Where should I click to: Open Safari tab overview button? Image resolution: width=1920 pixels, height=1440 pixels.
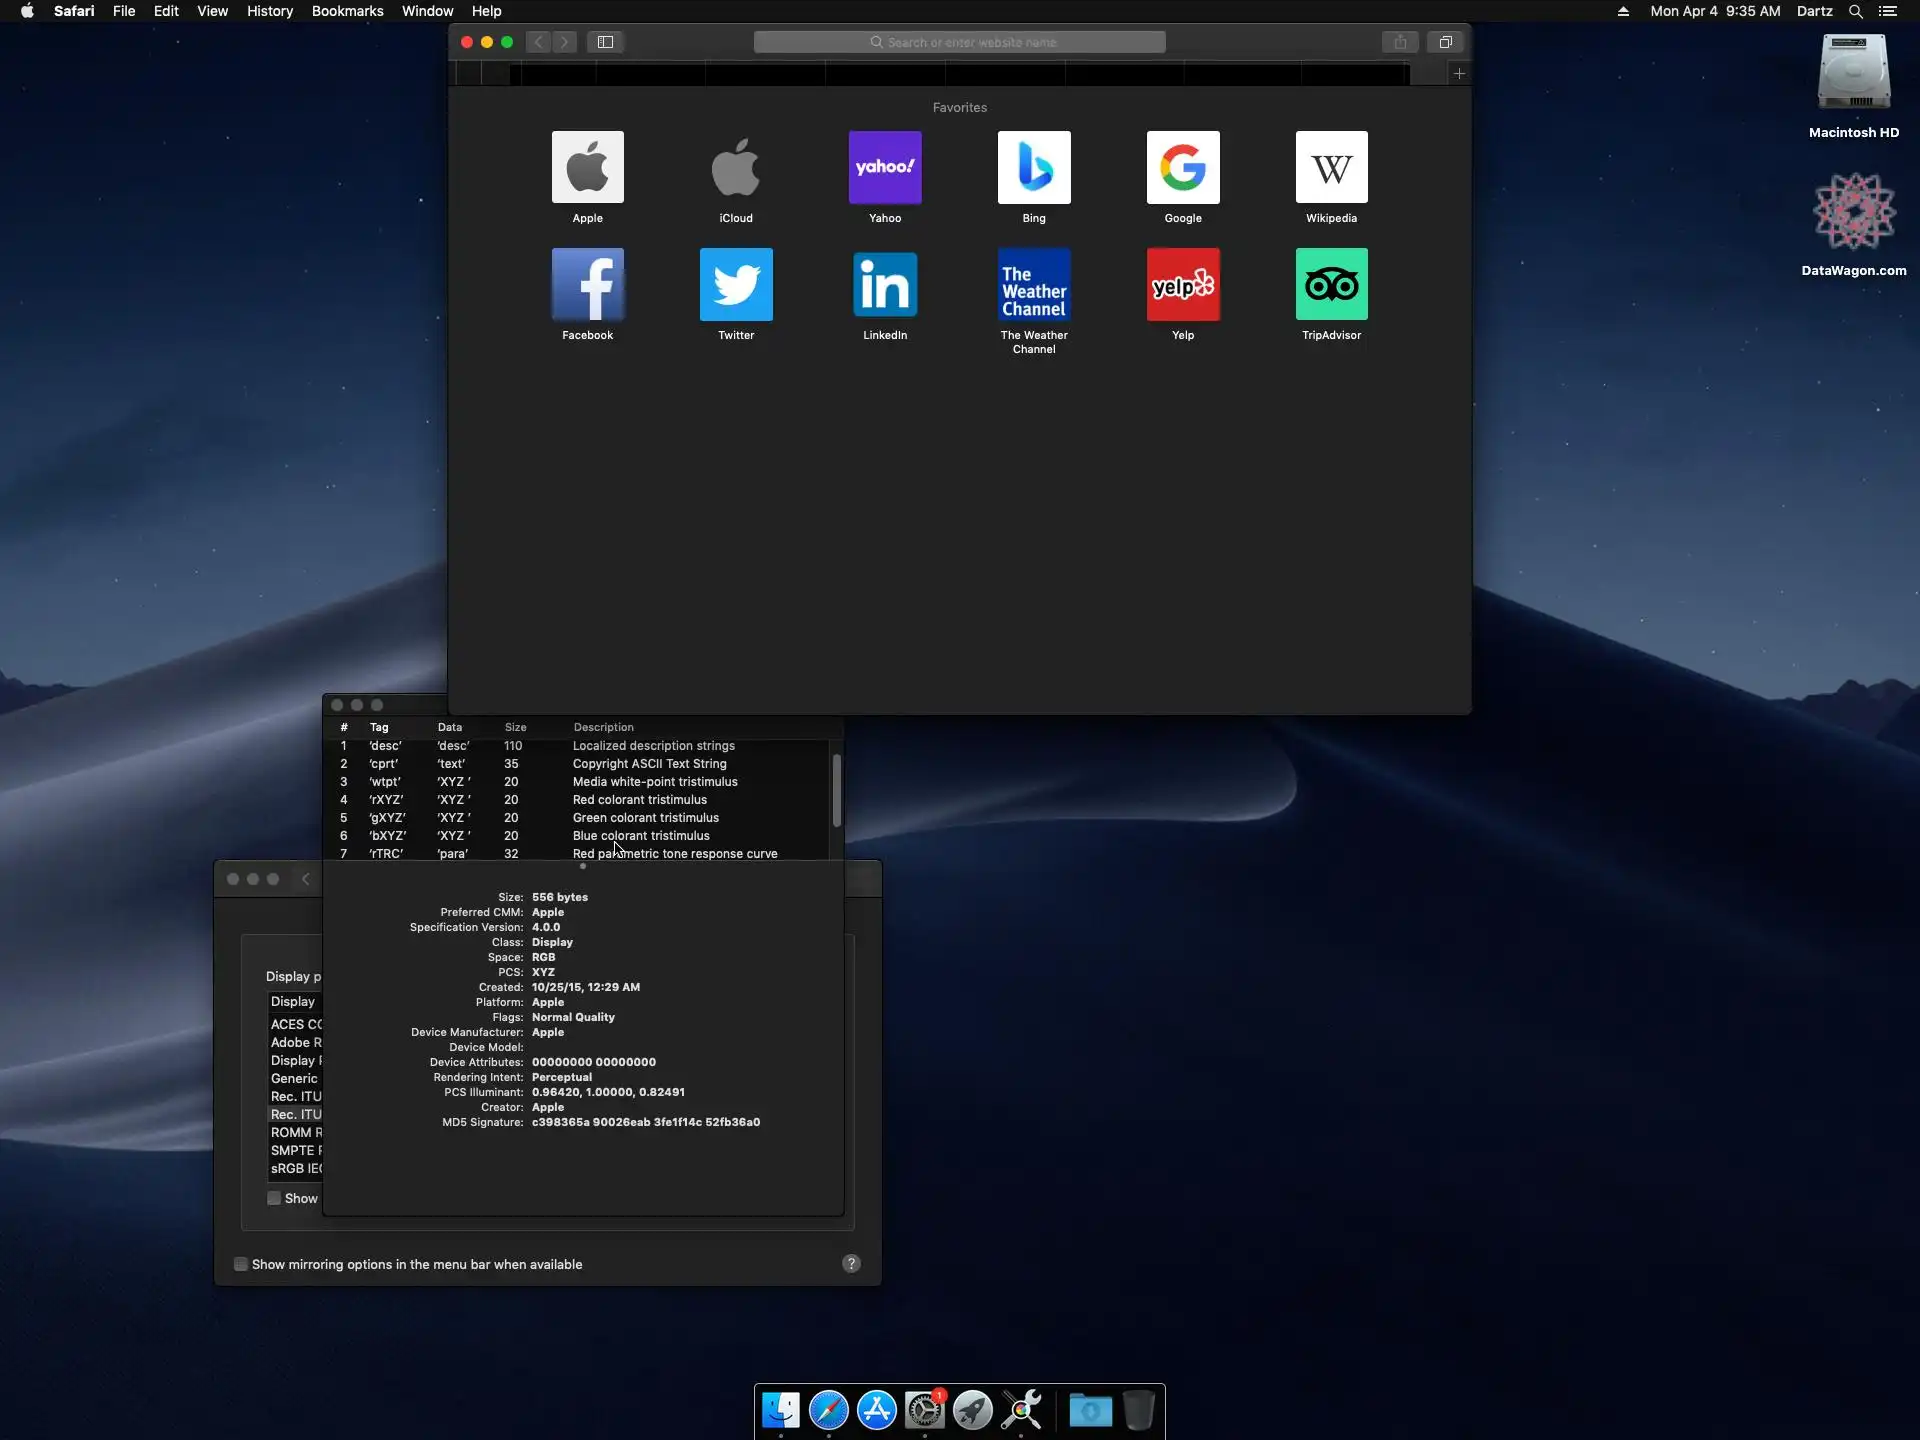[1445, 42]
